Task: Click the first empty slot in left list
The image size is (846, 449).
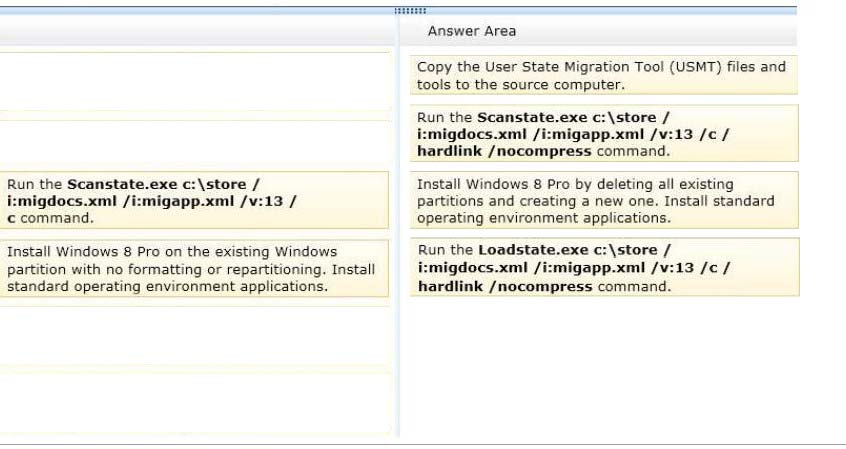Action: point(194,81)
